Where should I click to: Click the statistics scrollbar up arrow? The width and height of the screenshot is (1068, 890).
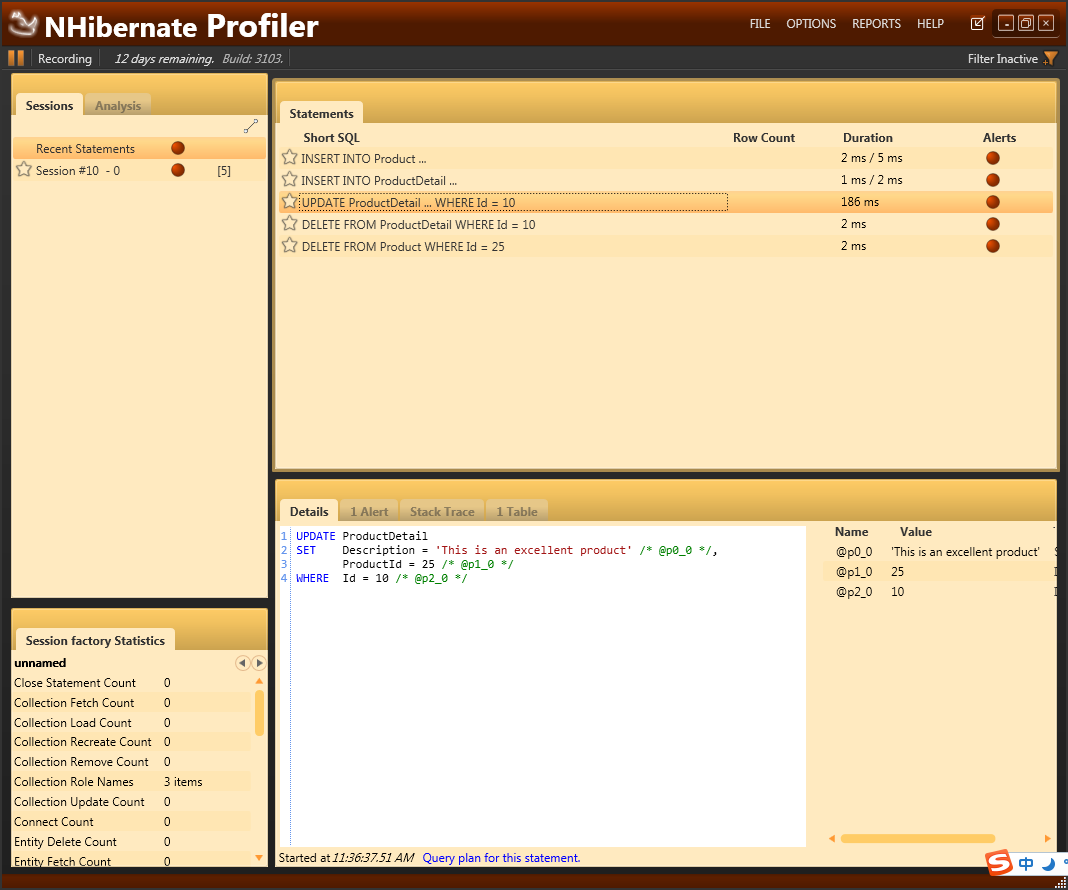tap(259, 681)
